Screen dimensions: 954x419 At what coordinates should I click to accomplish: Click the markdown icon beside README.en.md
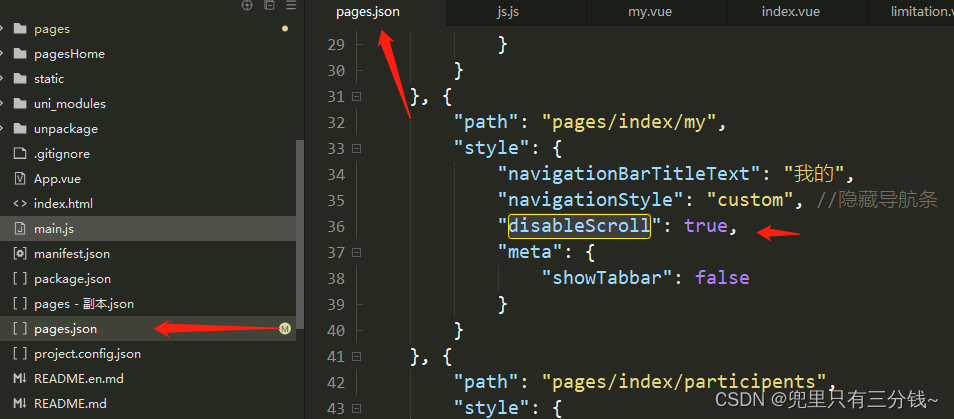pos(20,378)
